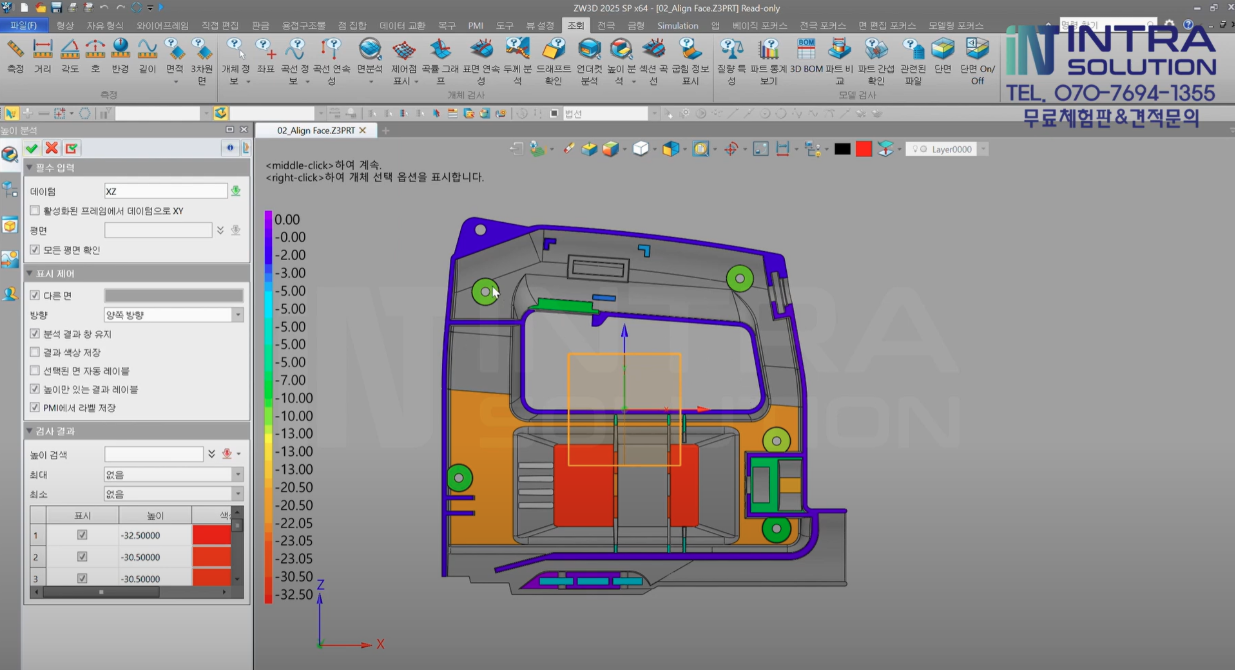The image size is (1235, 670).
Task: Cancel with the red X button
Action: 52,148
